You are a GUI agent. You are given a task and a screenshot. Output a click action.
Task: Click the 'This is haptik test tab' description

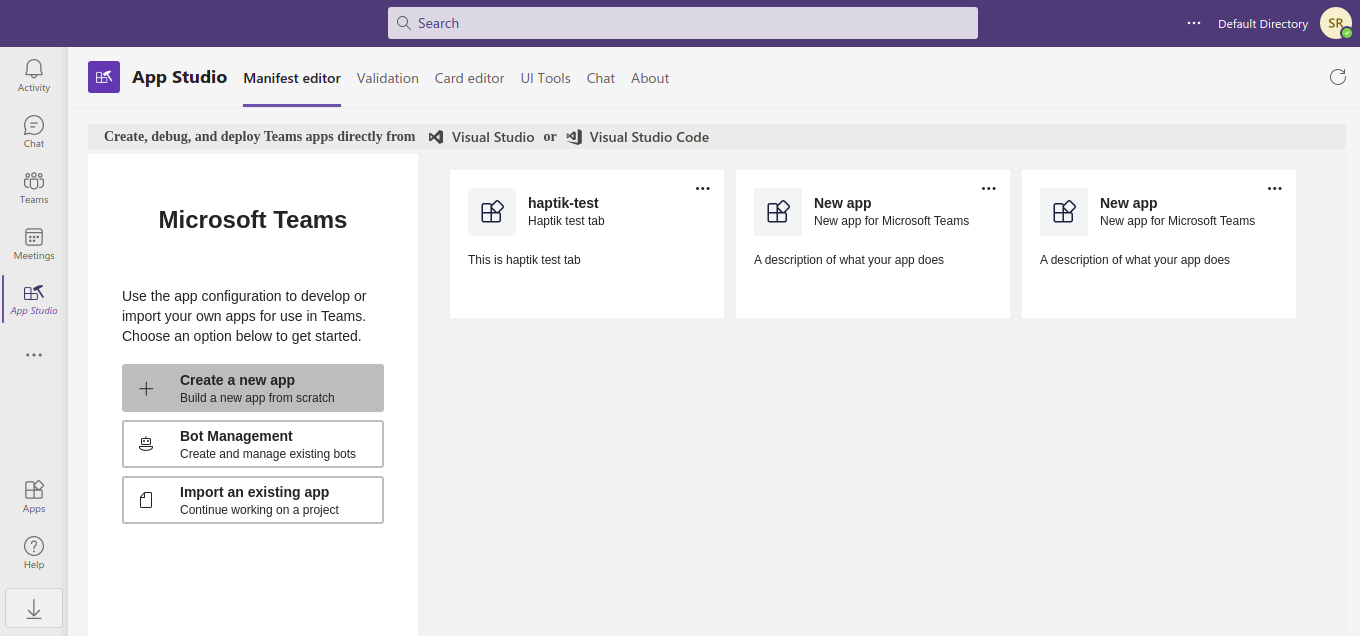524,260
